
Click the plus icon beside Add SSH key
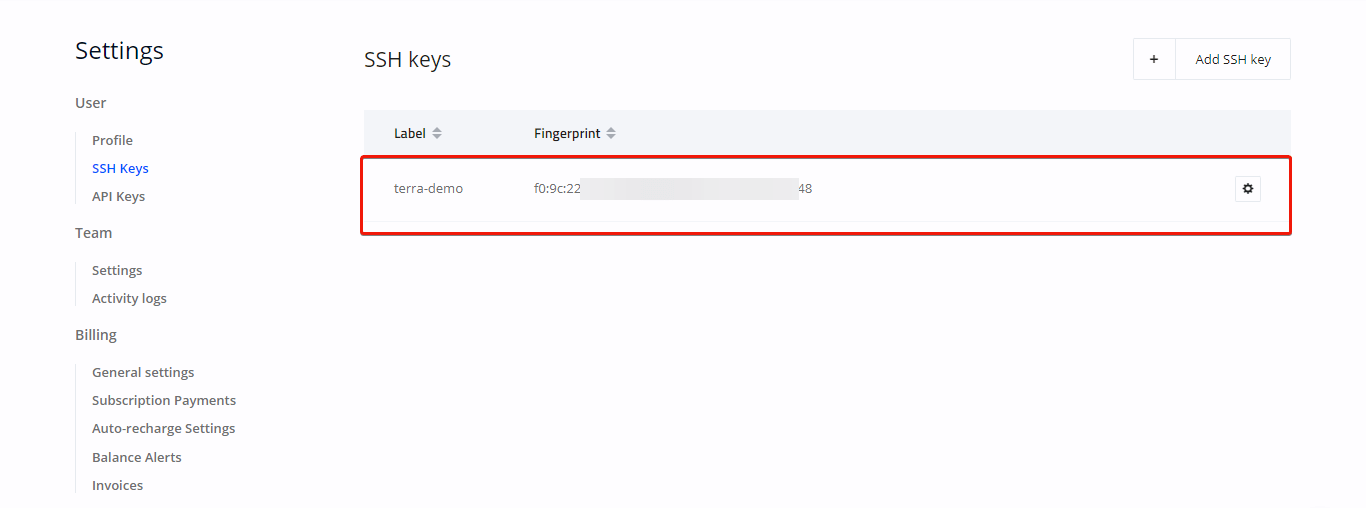pyautogui.click(x=1154, y=59)
